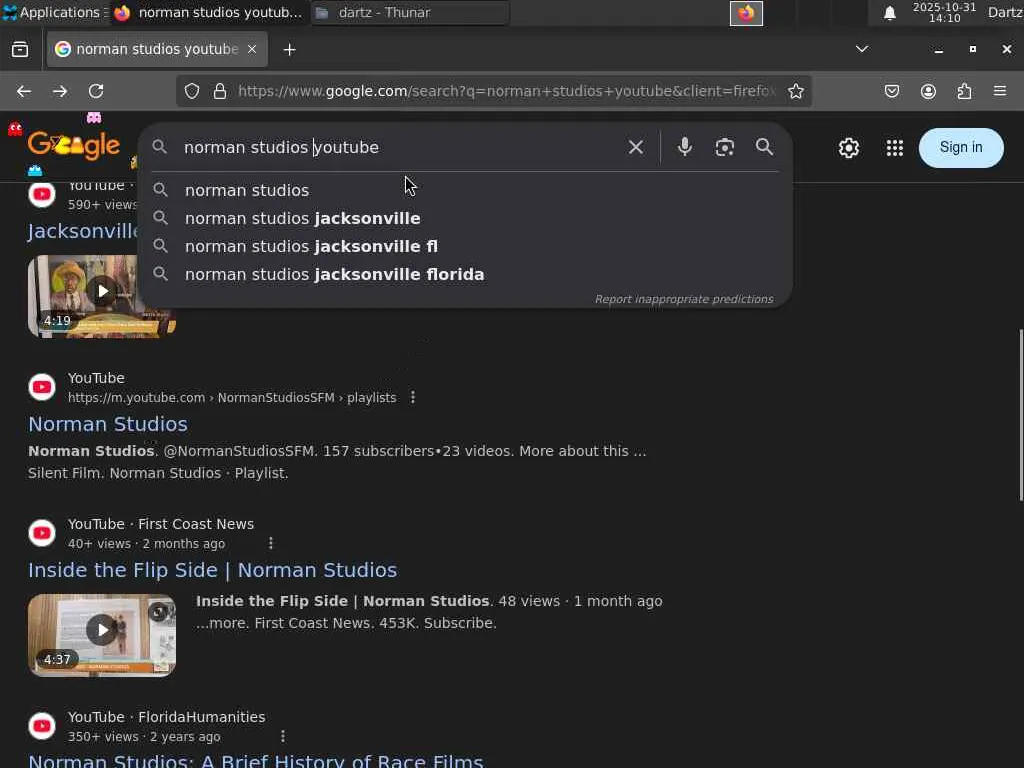The height and width of the screenshot is (768, 1024).
Task: Expand the list all tabs chevron
Action: pyautogui.click(x=862, y=49)
